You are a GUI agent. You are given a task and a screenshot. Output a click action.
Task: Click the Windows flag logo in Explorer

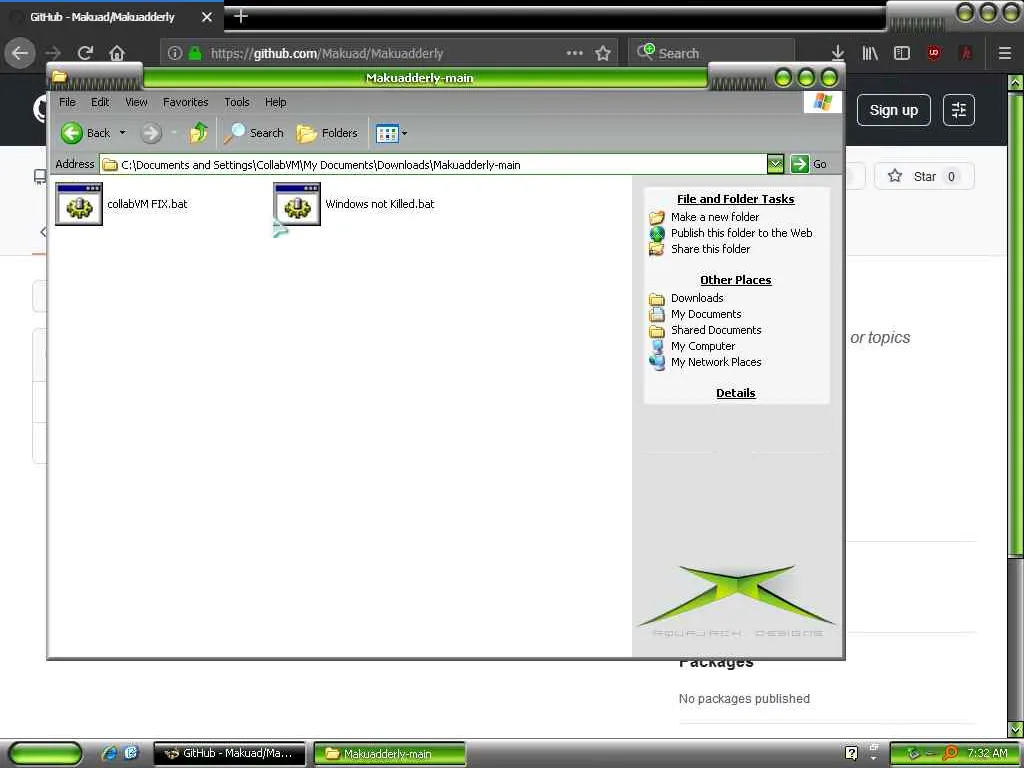click(x=822, y=102)
